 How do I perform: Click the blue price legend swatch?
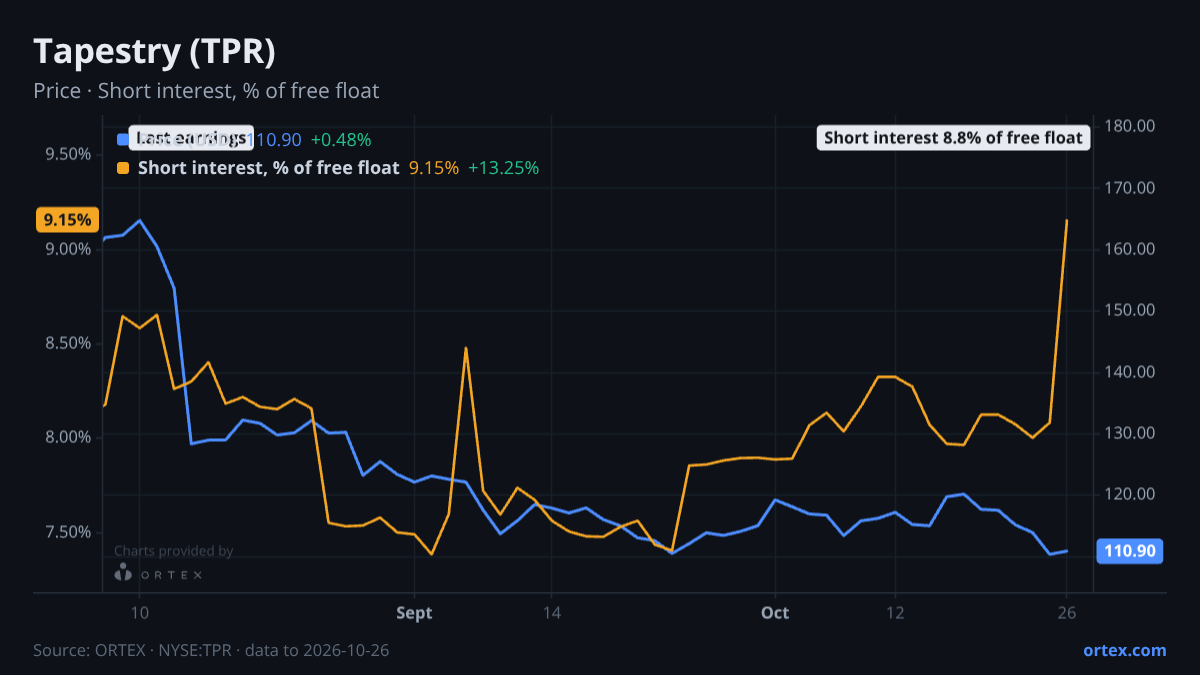coord(123,139)
